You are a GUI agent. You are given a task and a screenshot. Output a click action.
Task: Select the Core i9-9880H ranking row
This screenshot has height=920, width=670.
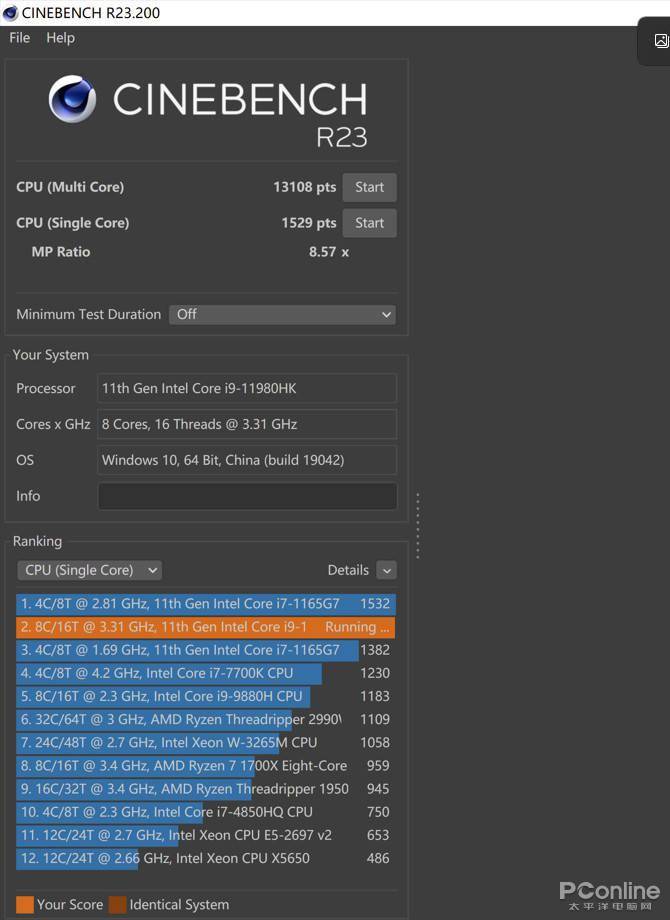coord(206,696)
